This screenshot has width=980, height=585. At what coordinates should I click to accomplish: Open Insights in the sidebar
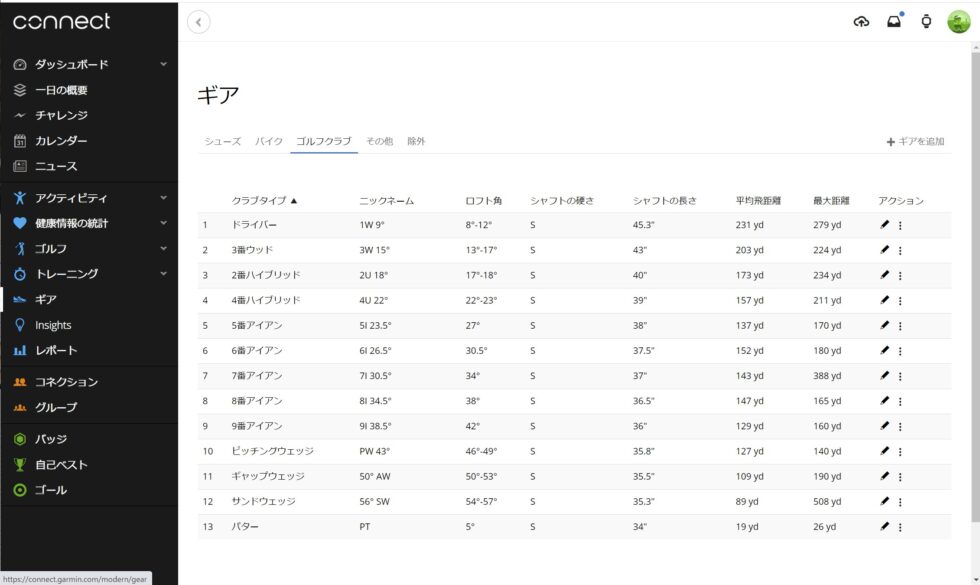click(x=53, y=325)
